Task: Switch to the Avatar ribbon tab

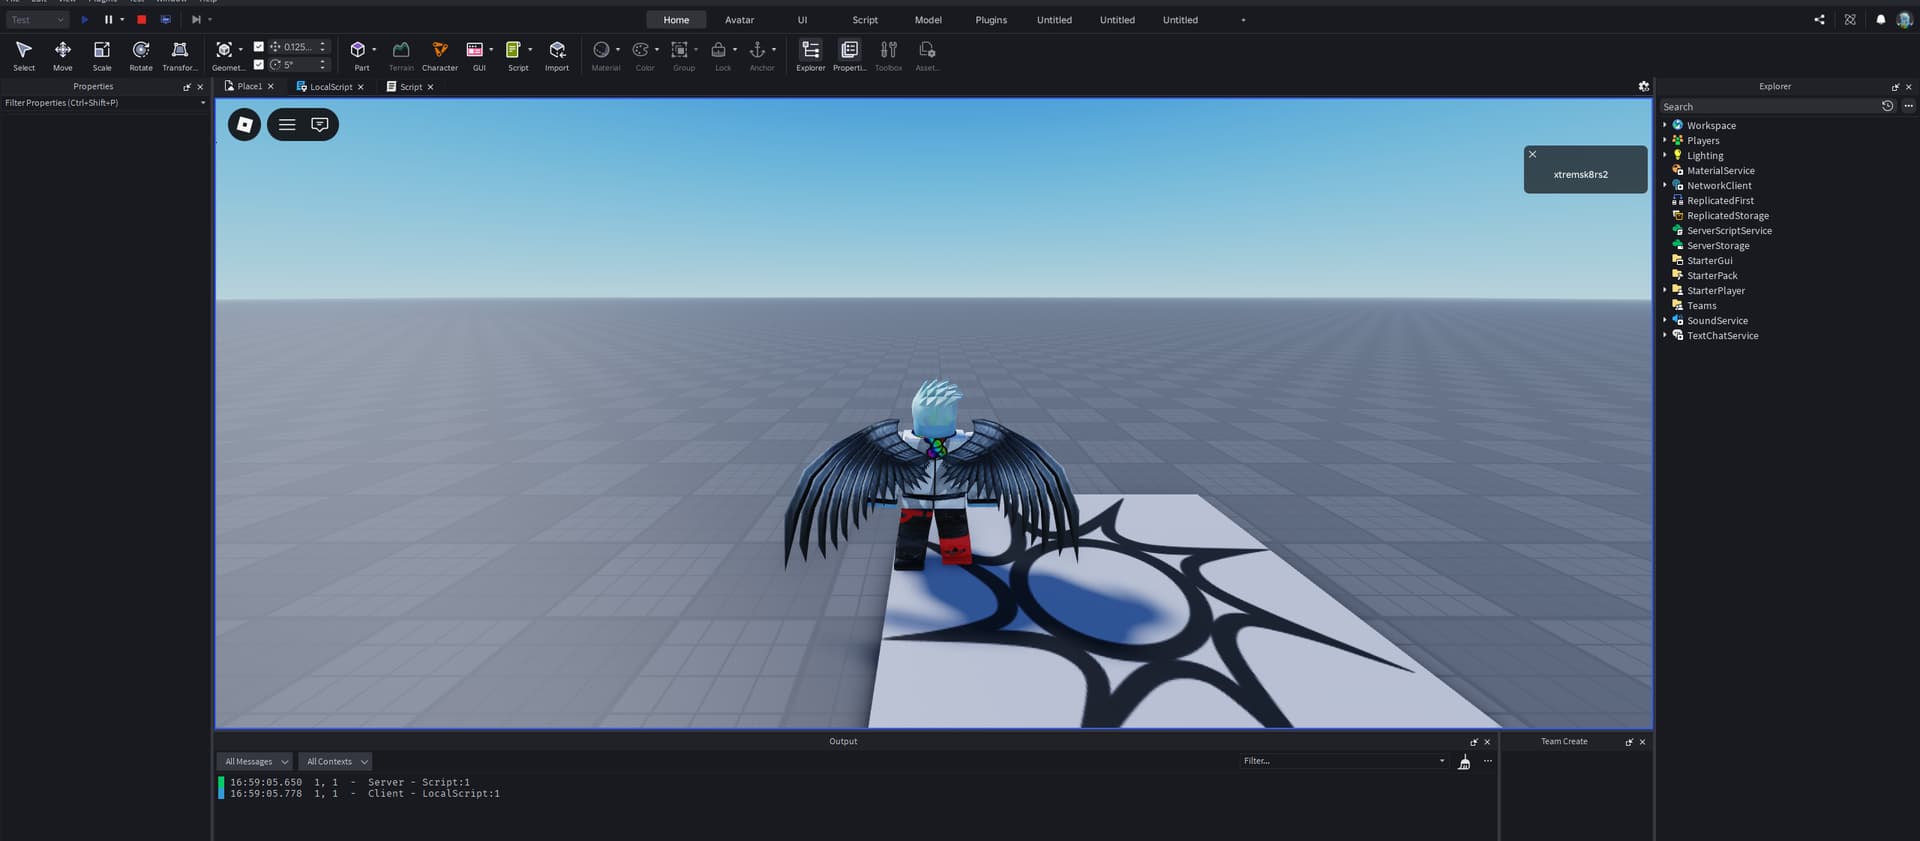Action: (739, 20)
